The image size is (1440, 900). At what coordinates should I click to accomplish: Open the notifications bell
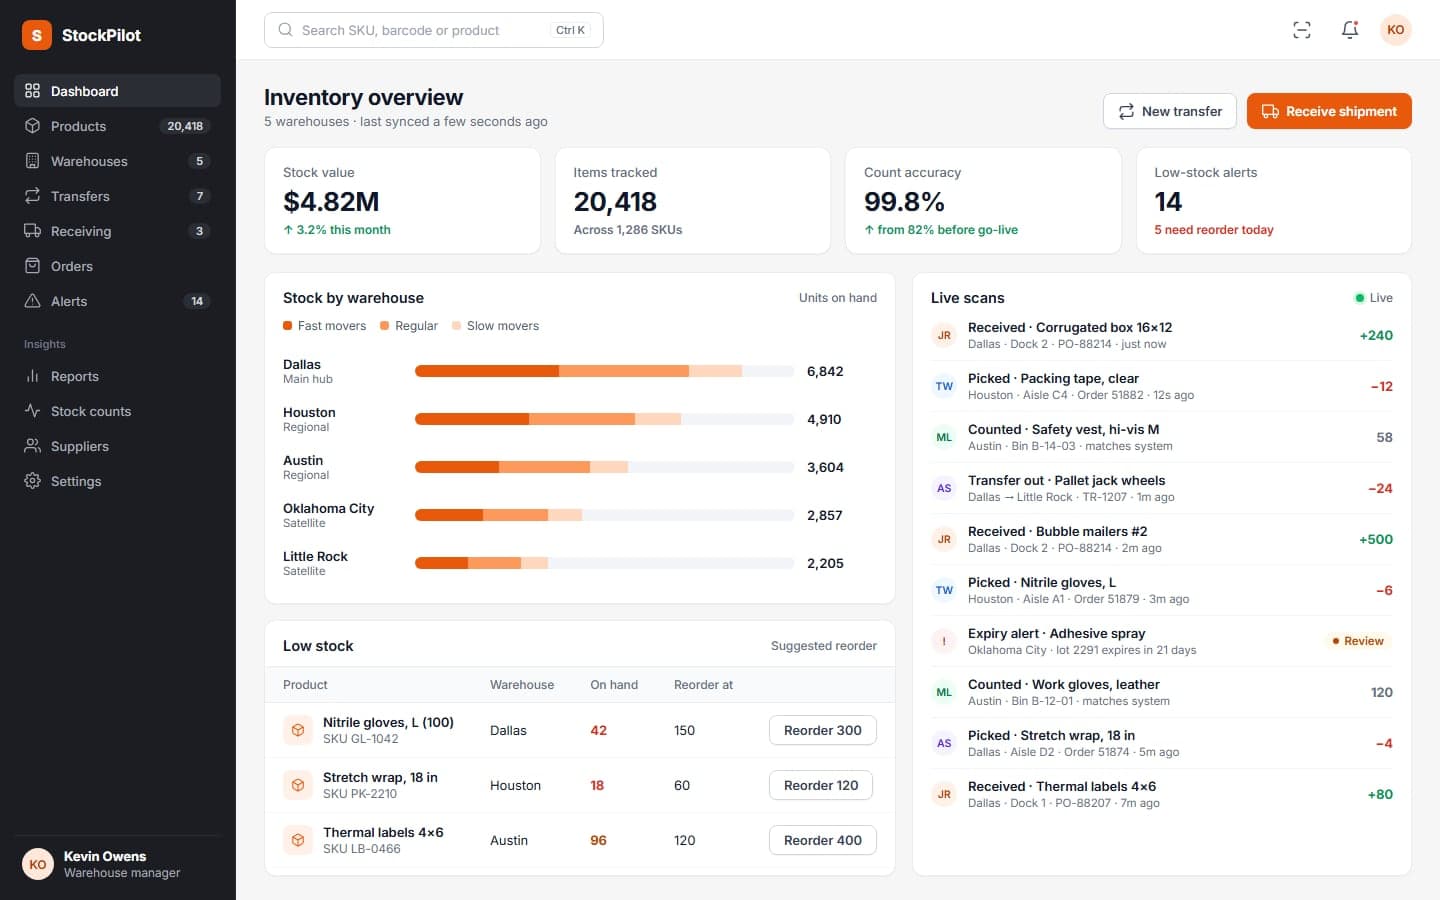[1350, 30]
